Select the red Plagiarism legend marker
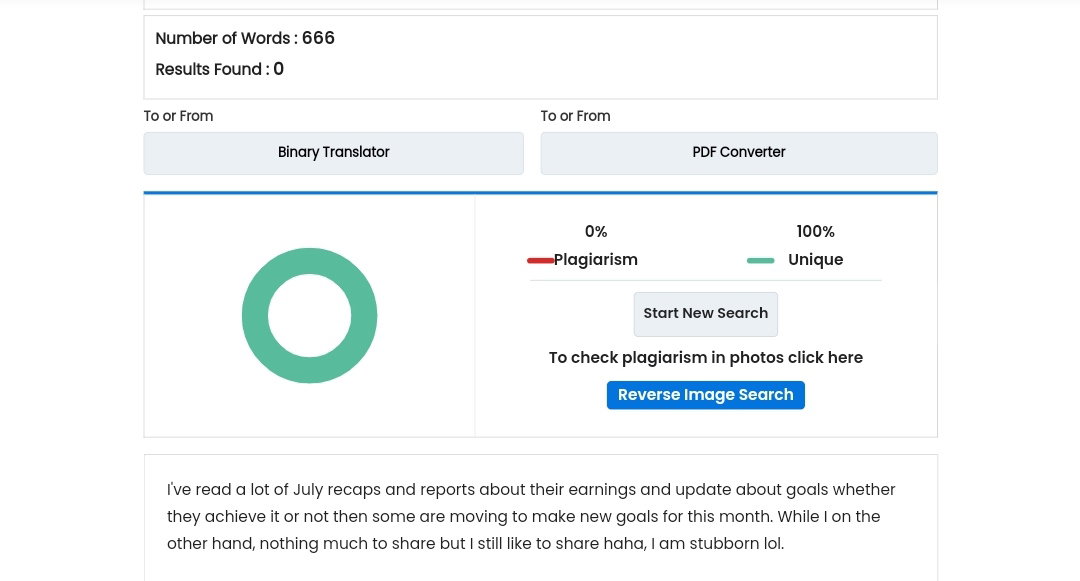This screenshot has width=1080, height=581. point(540,260)
